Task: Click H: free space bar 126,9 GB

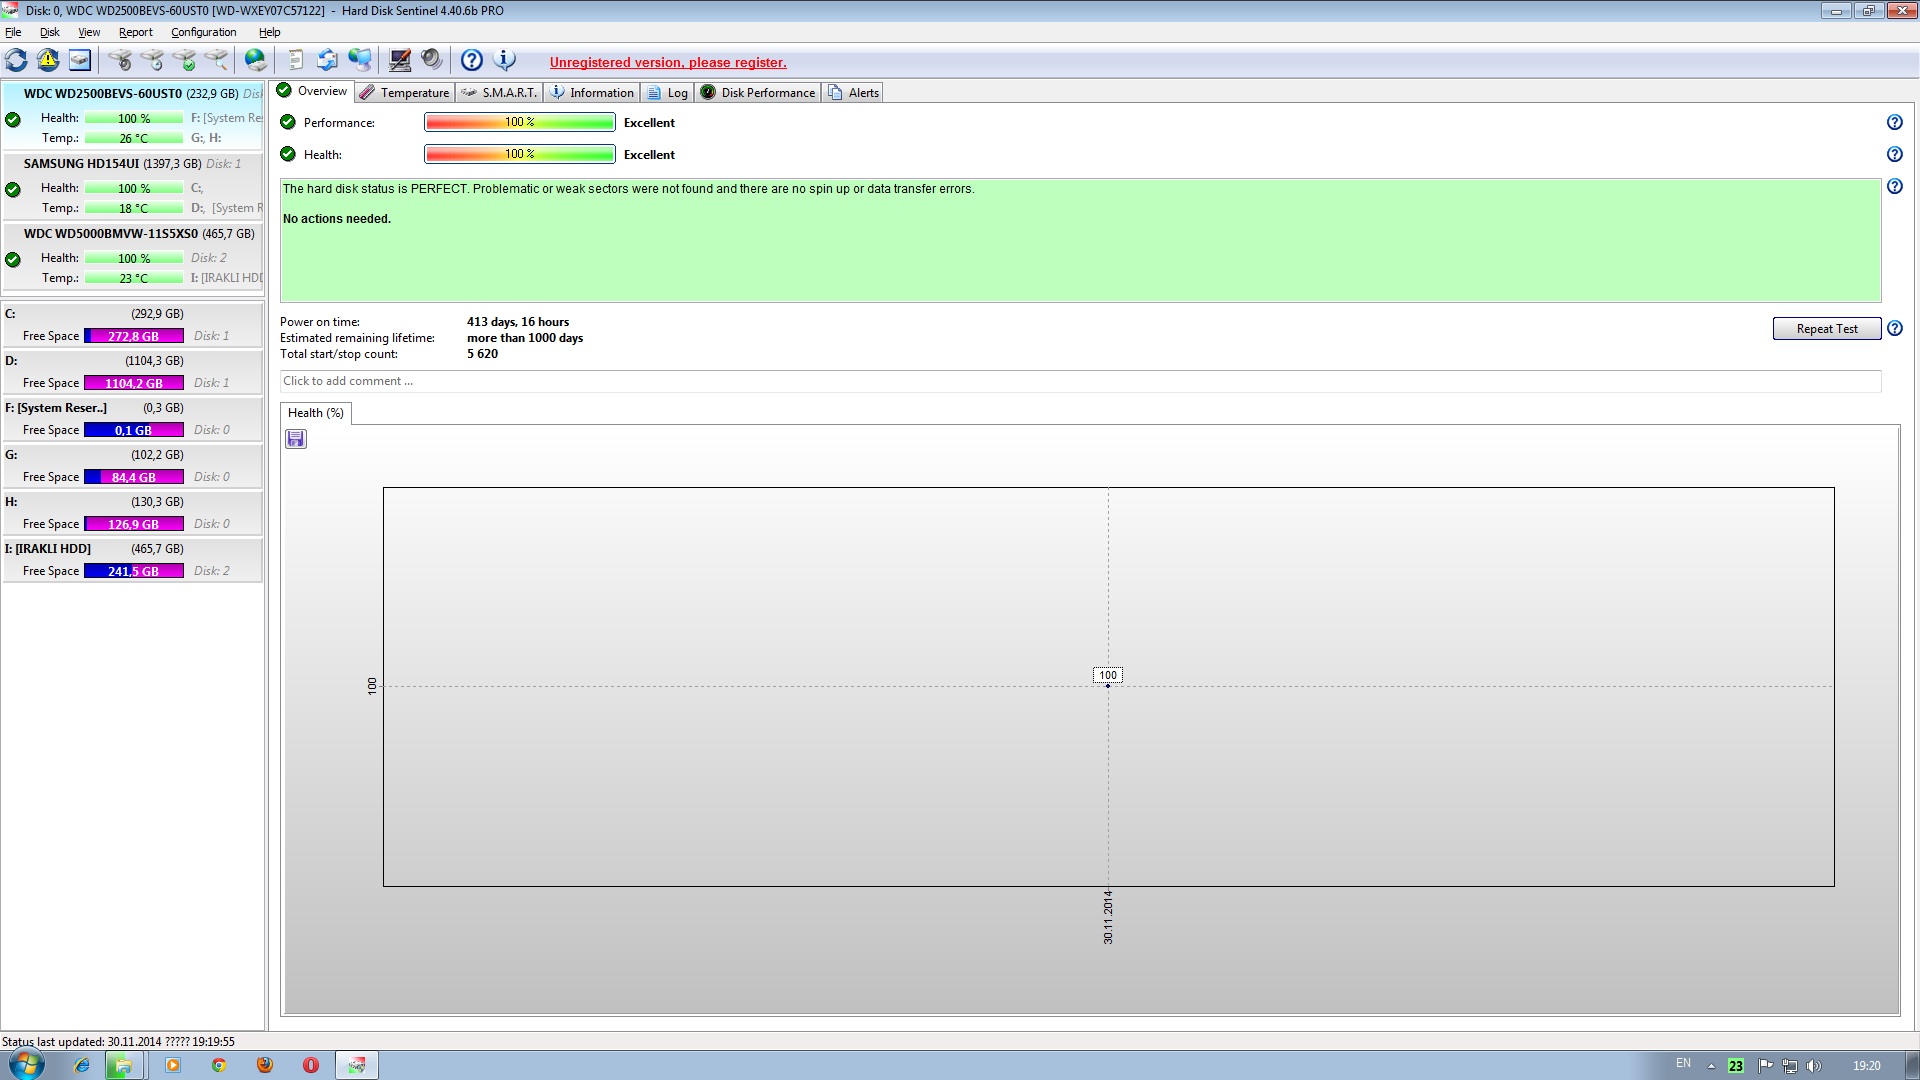Action: click(x=134, y=524)
